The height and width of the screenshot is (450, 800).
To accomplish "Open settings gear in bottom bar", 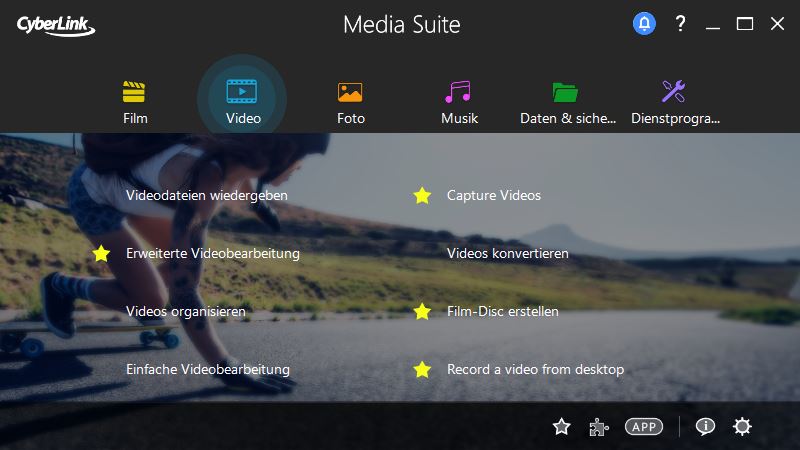I will (742, 427).
